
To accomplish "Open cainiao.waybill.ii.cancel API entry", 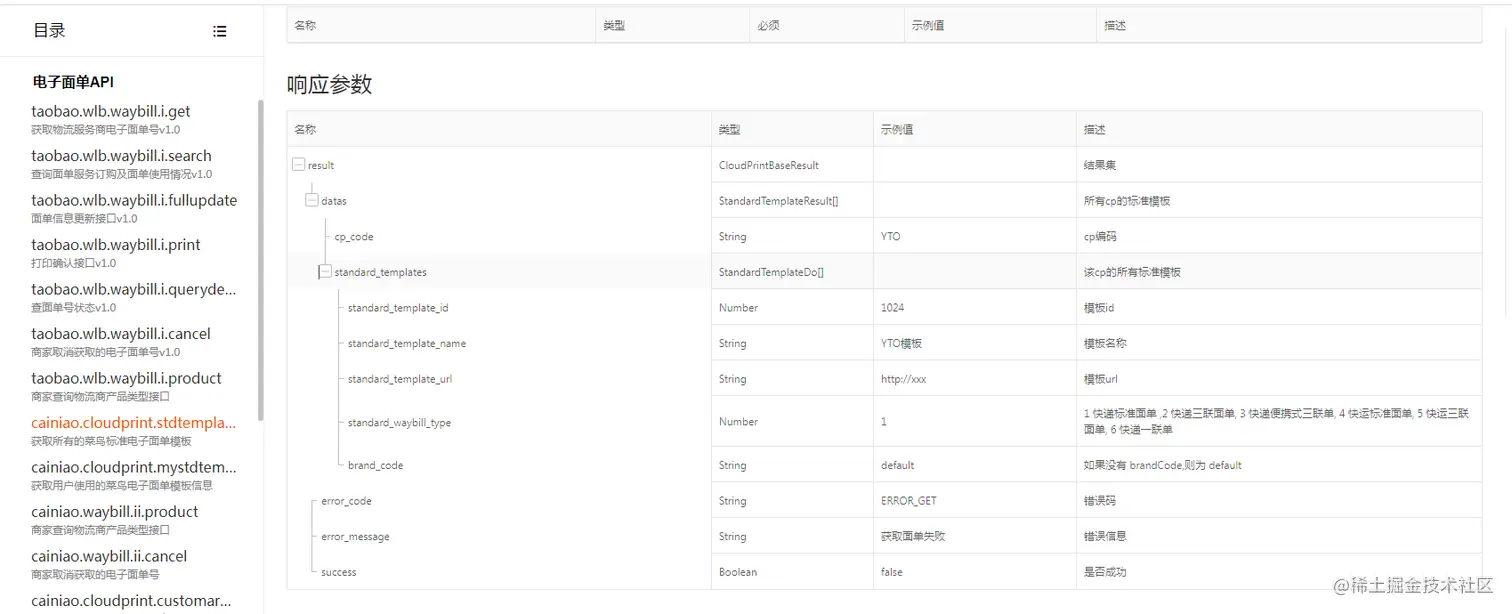I will (x=109, y=556).
